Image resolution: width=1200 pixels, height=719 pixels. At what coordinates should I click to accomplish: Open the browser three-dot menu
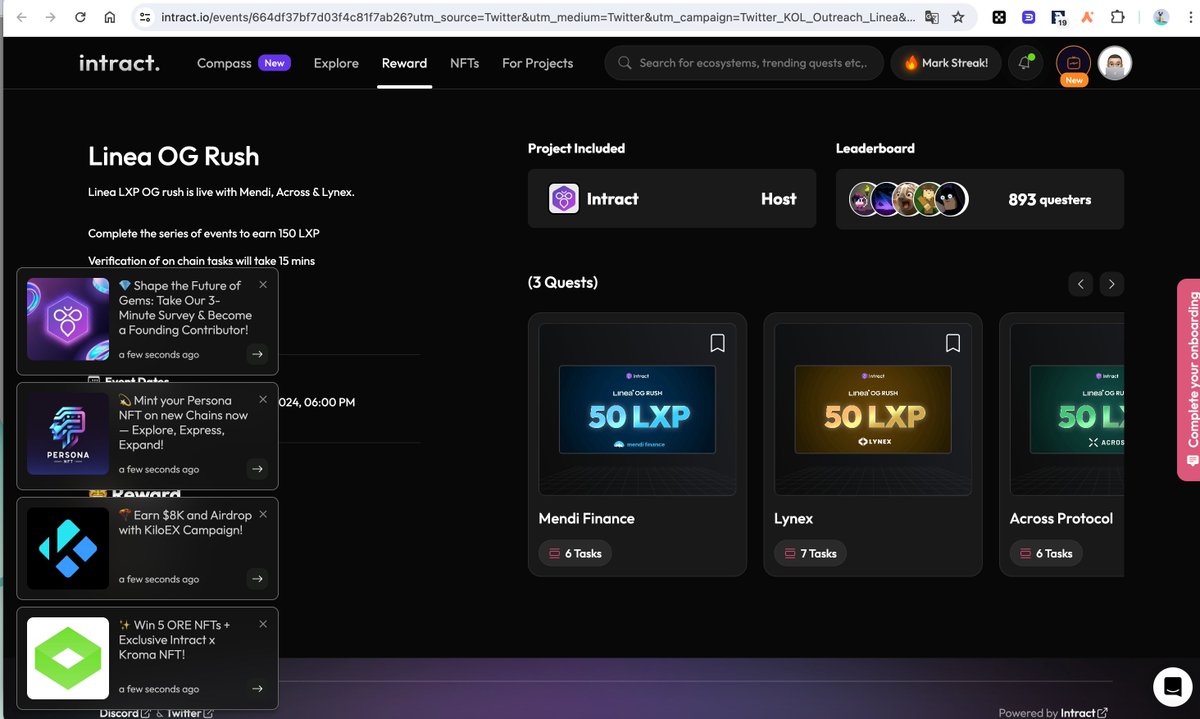coord(1189,17)
